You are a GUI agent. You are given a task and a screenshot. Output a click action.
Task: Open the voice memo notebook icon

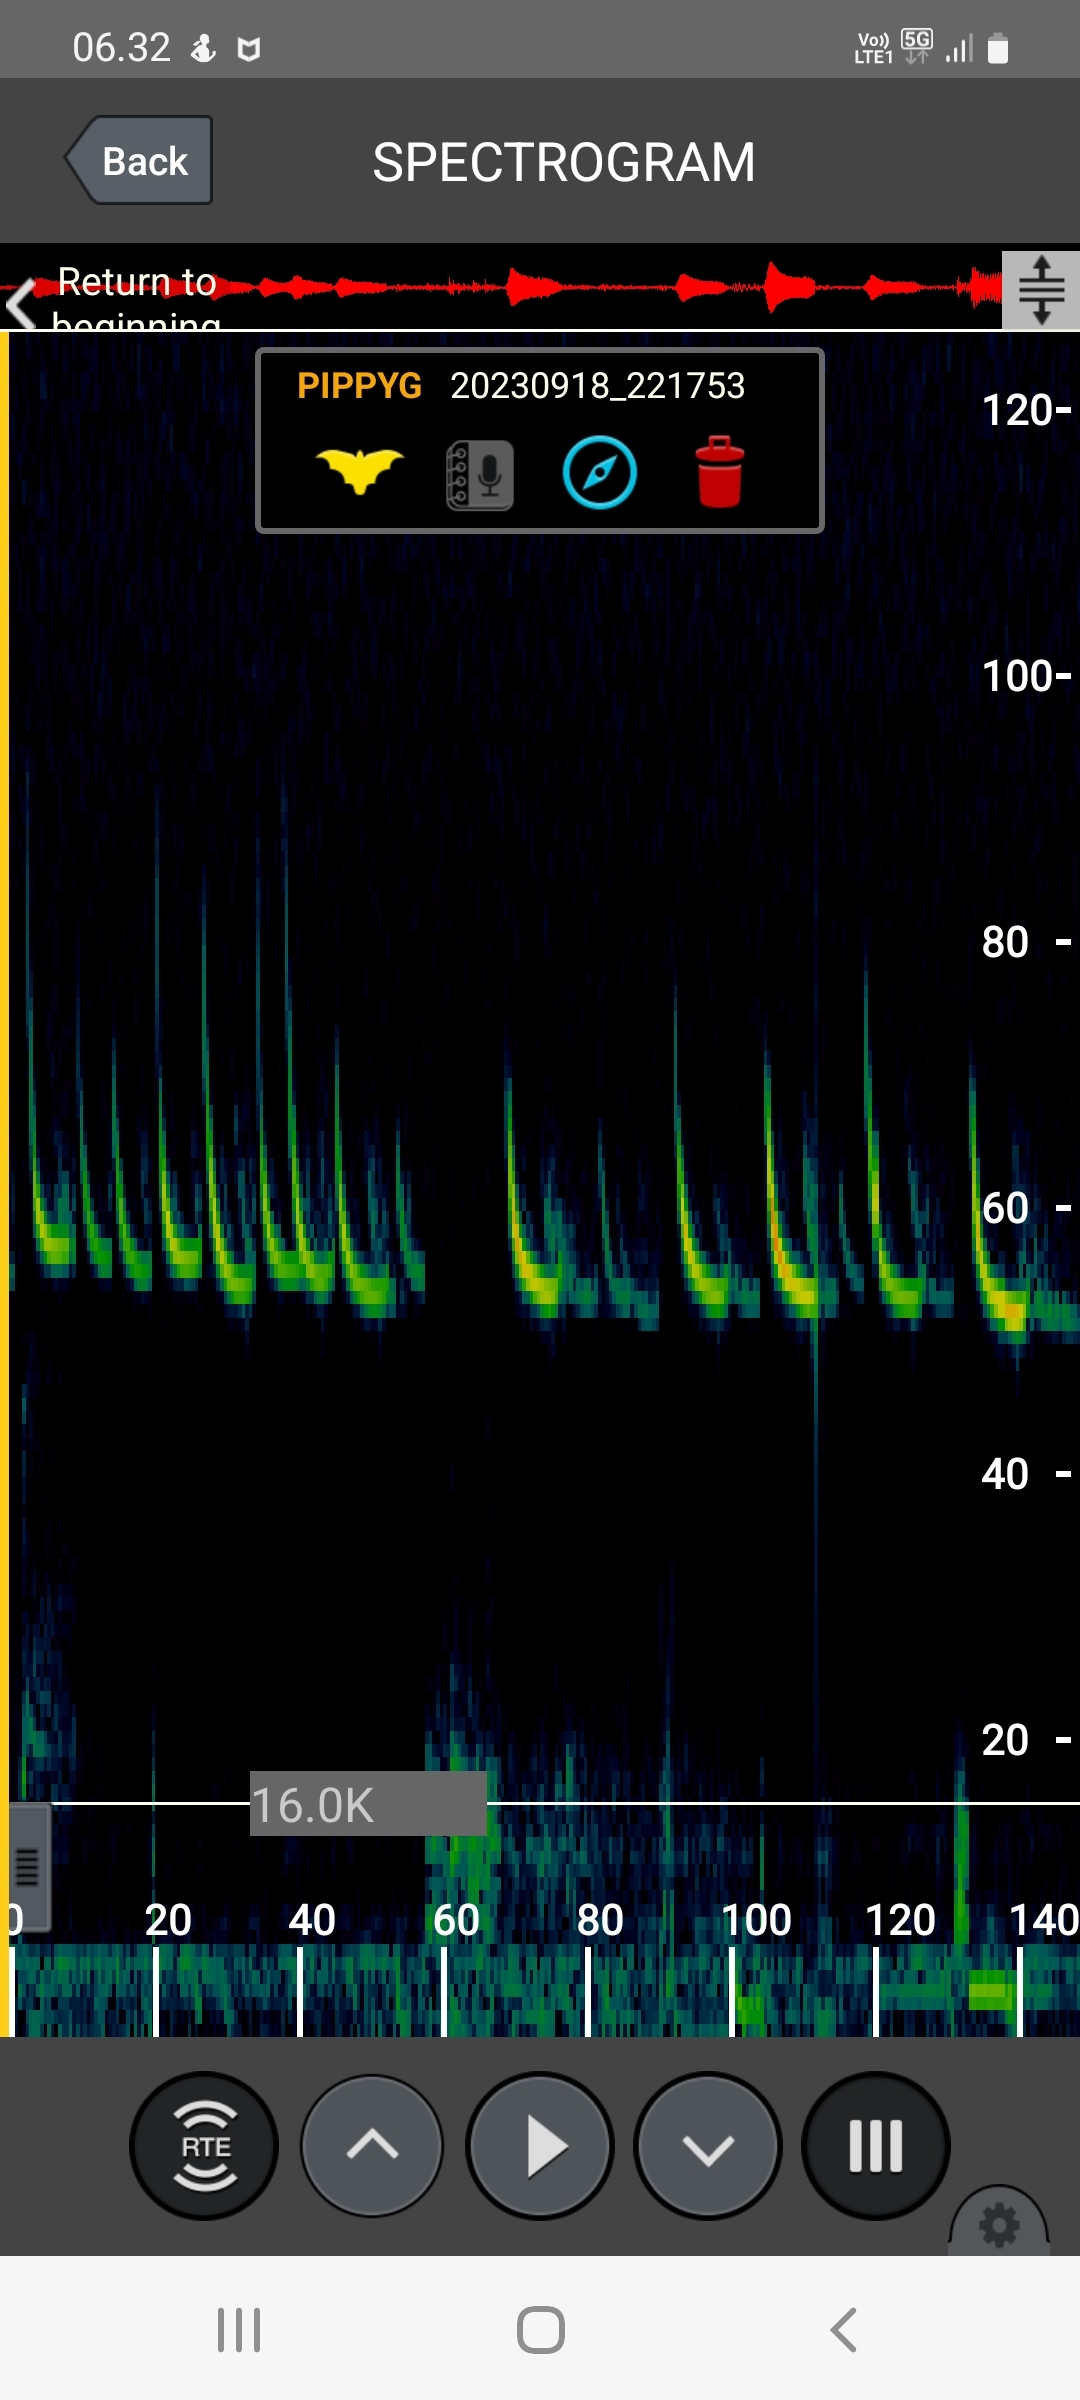pos(480,474)
